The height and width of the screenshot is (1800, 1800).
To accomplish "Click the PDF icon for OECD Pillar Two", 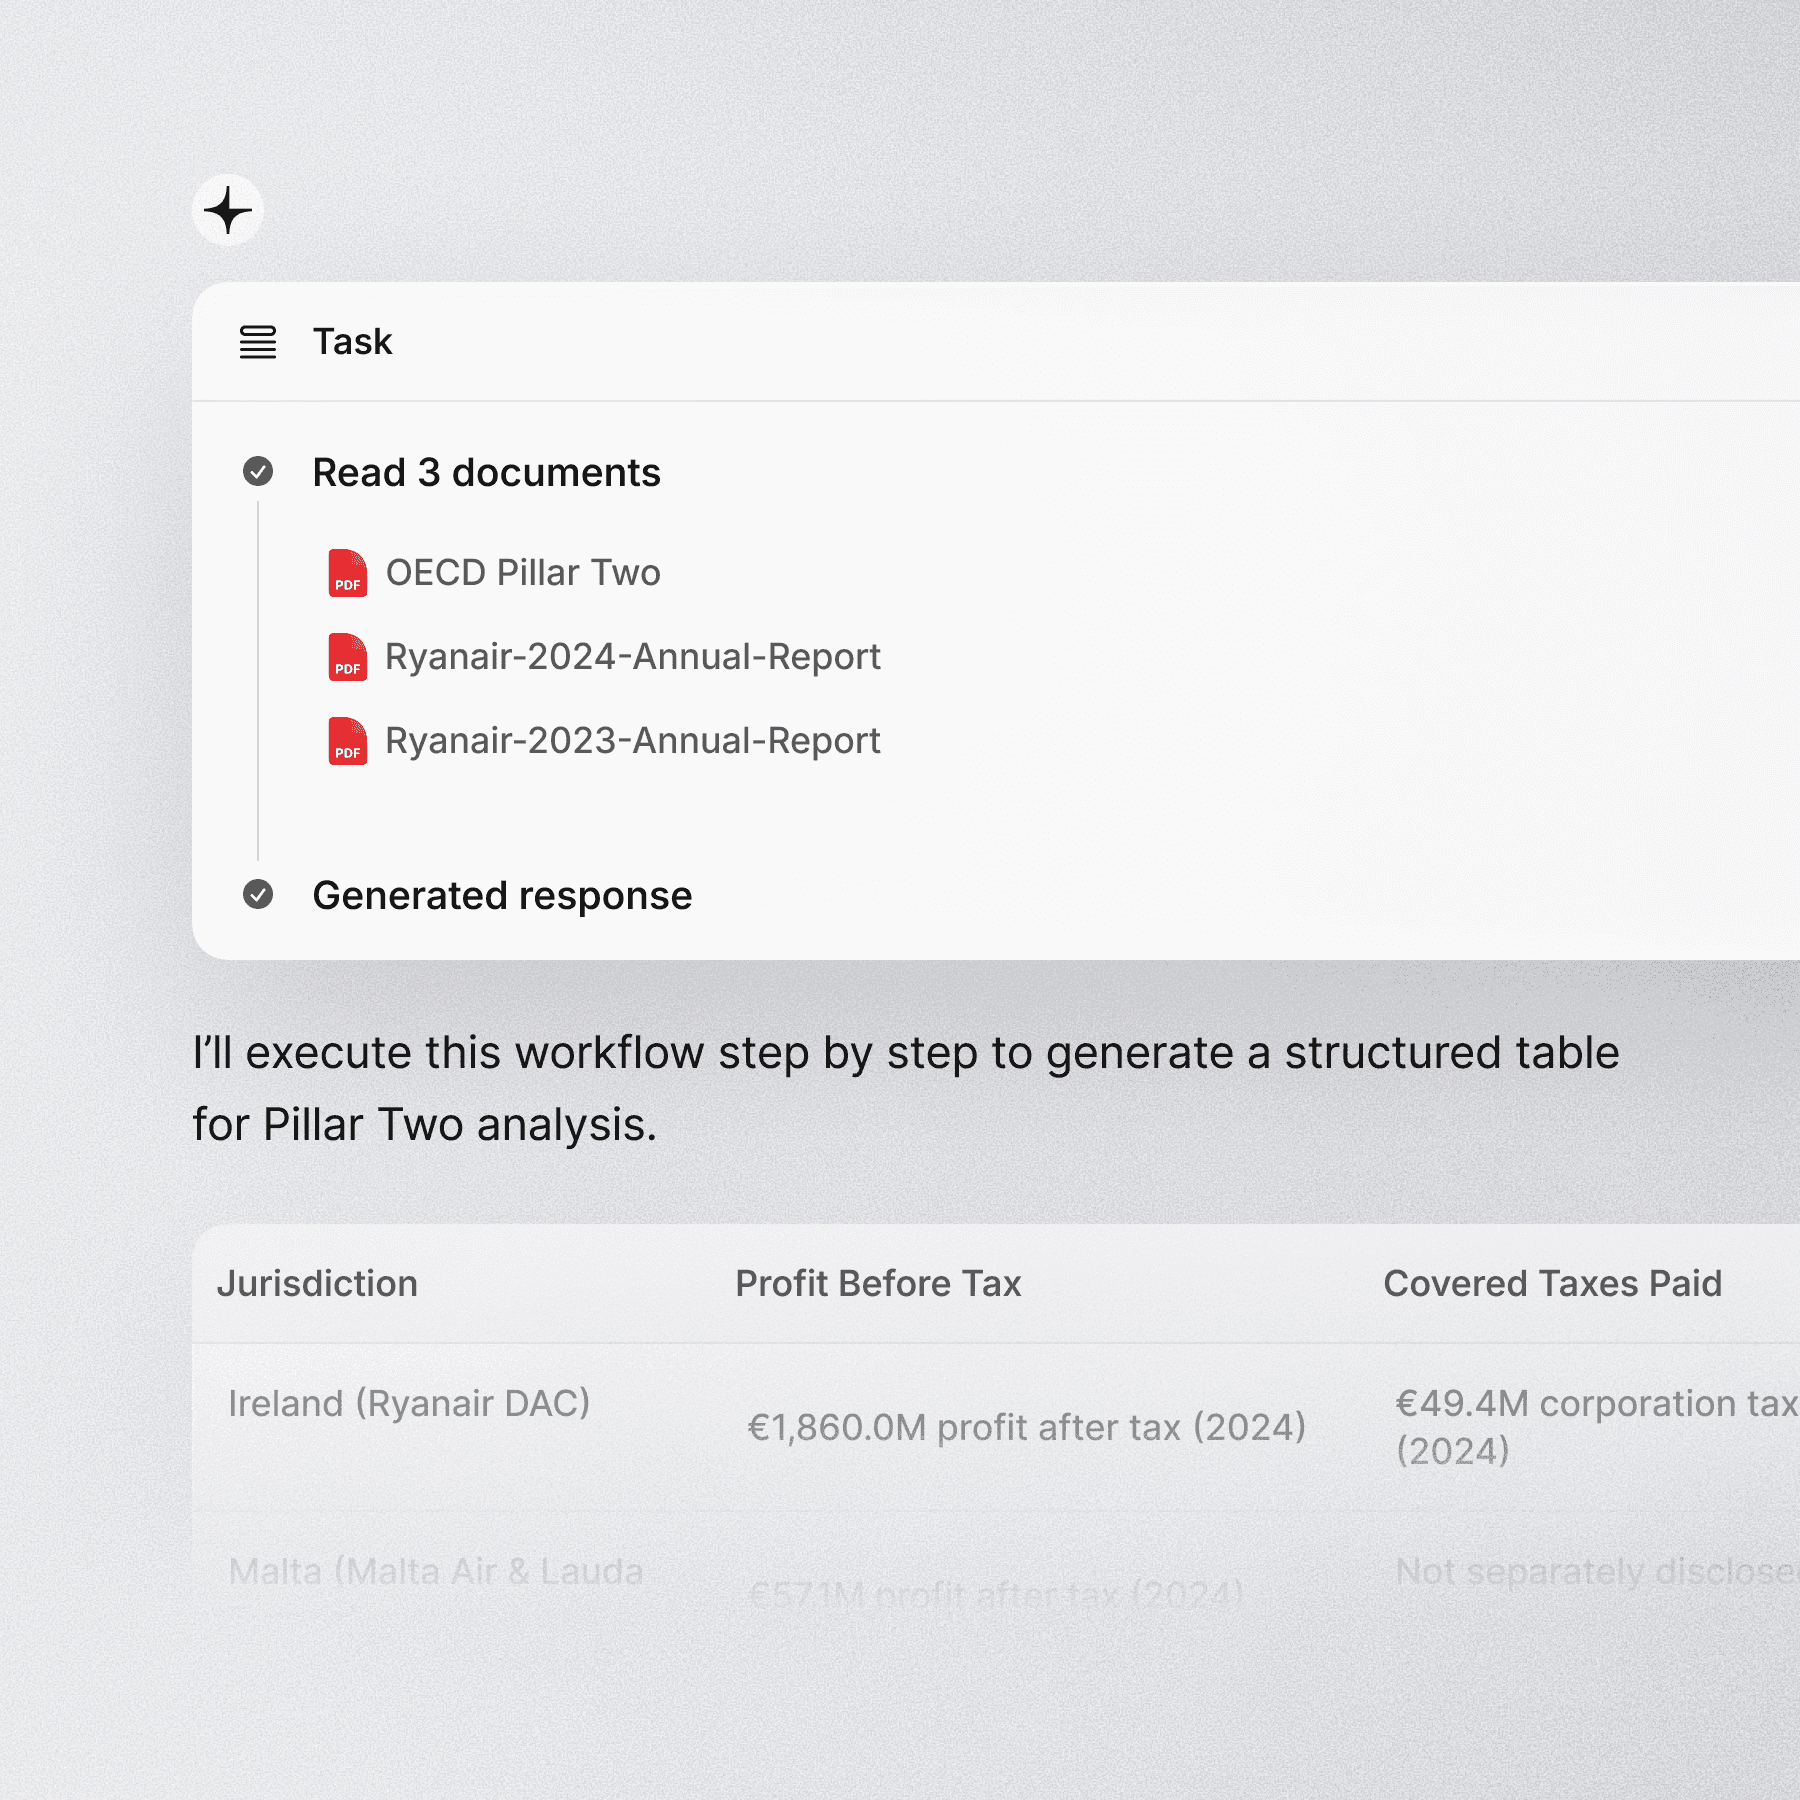I will (348, 573).
